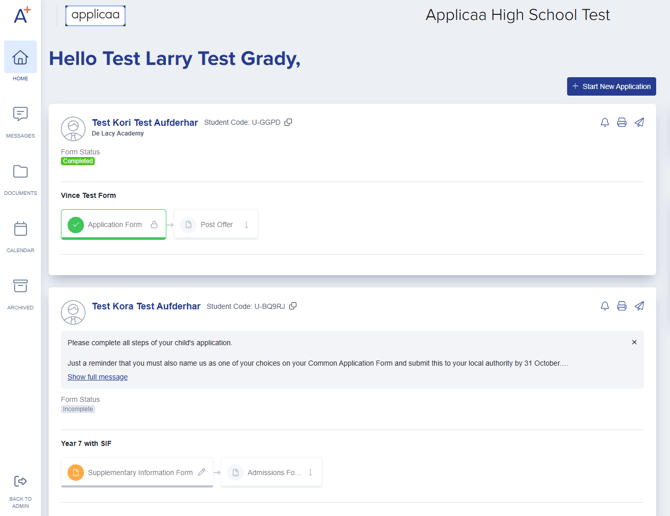Send Test Kora's application via paper plane
Viewport: 670px width, 516px height.
pyautogui.click(x=639, y=307)
